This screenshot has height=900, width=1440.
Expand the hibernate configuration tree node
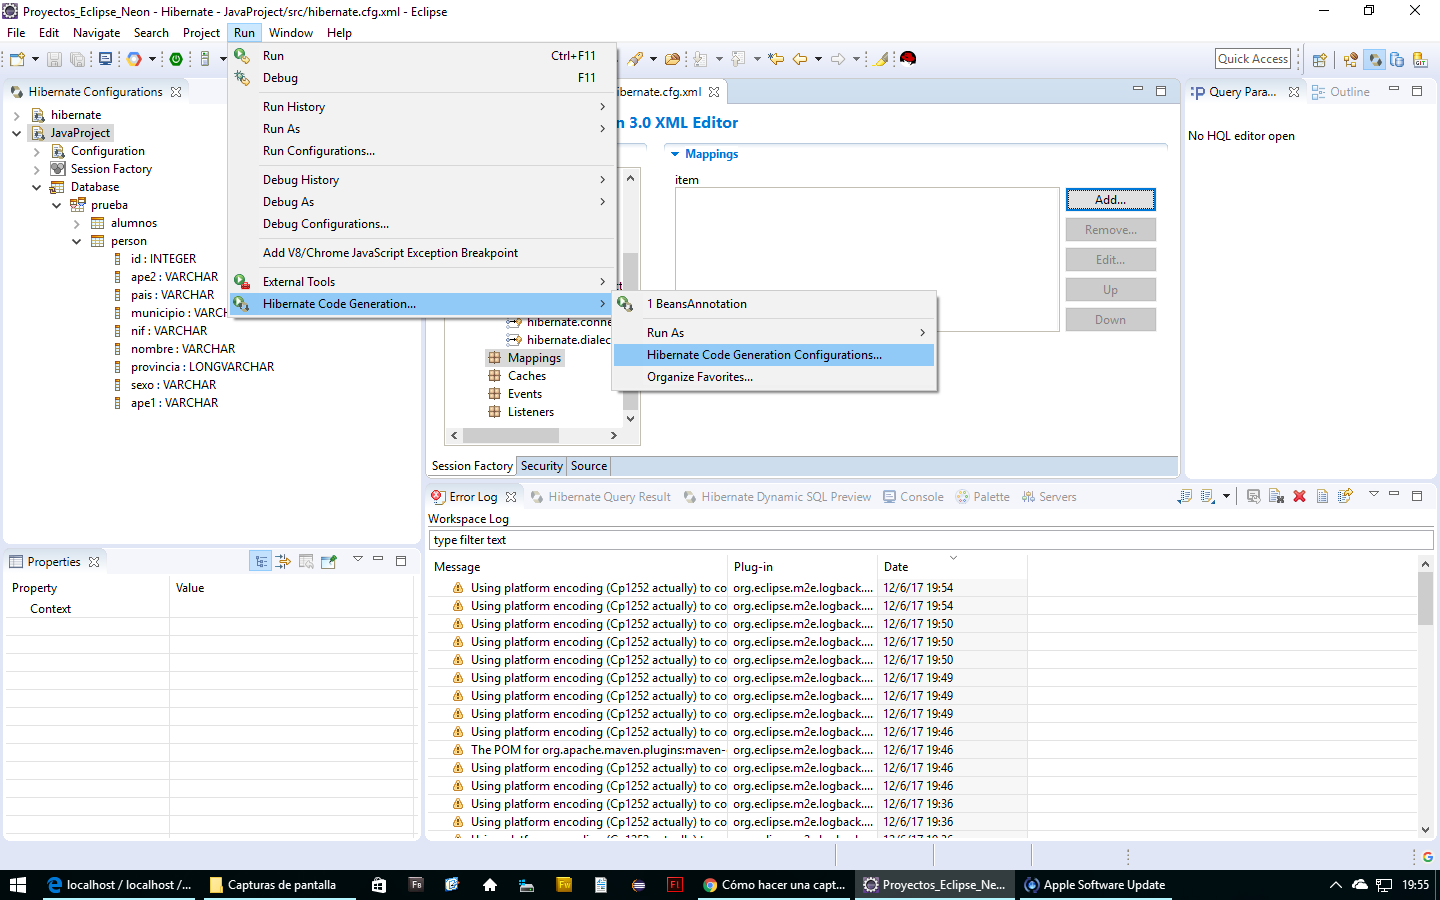coord(17,115)
